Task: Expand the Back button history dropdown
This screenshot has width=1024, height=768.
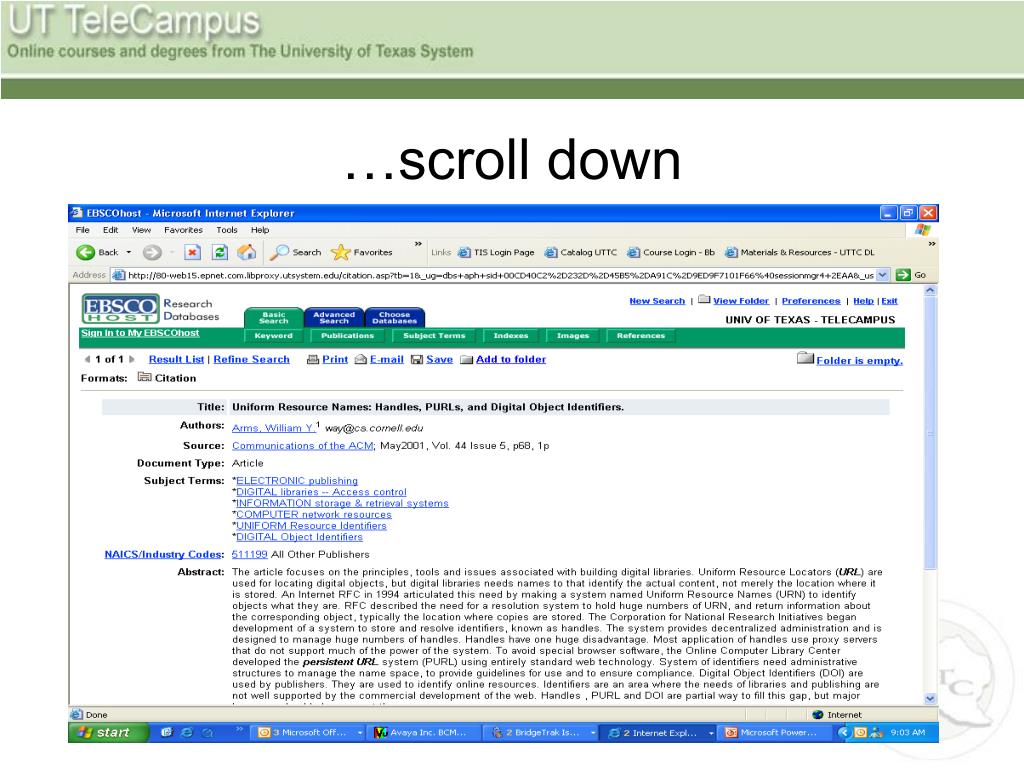Action: click(x=129, y=253)
